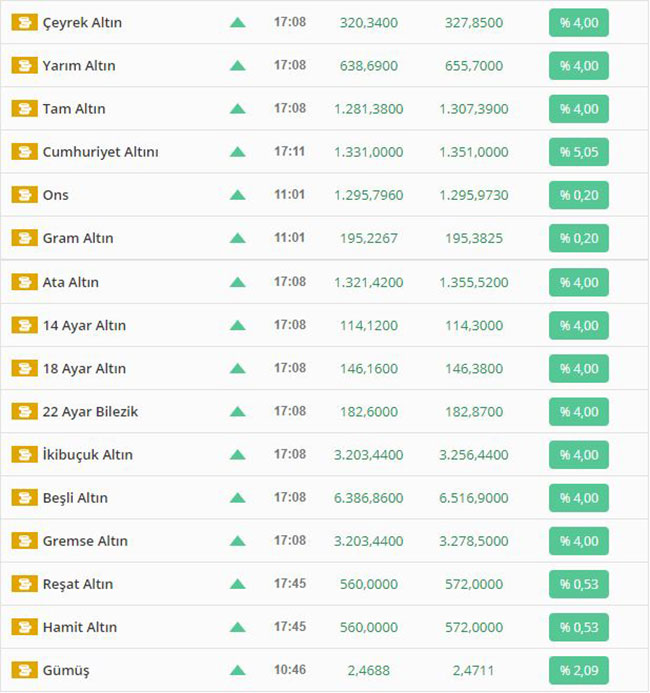Viewport: 650px width, 693px height.
Task: Open the Tam Altın link
Action: coord(74,109)
